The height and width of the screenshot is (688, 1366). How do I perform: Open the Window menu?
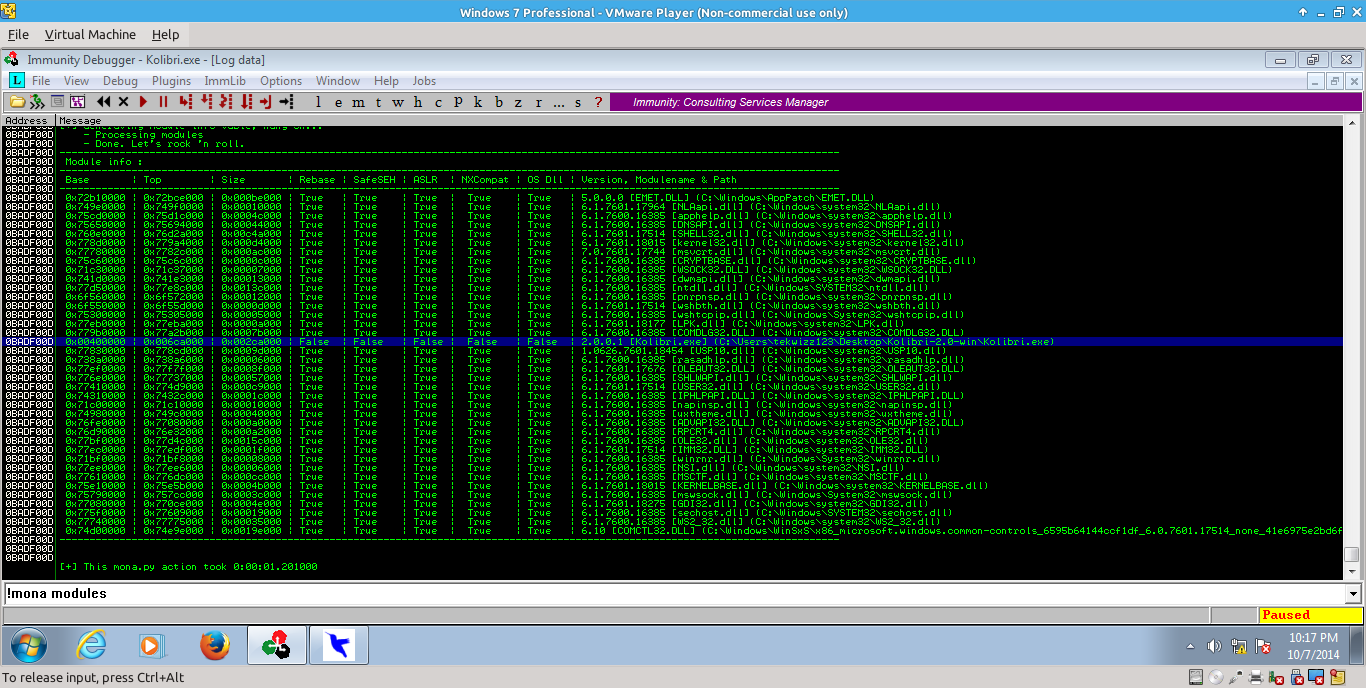coord(338,81)
